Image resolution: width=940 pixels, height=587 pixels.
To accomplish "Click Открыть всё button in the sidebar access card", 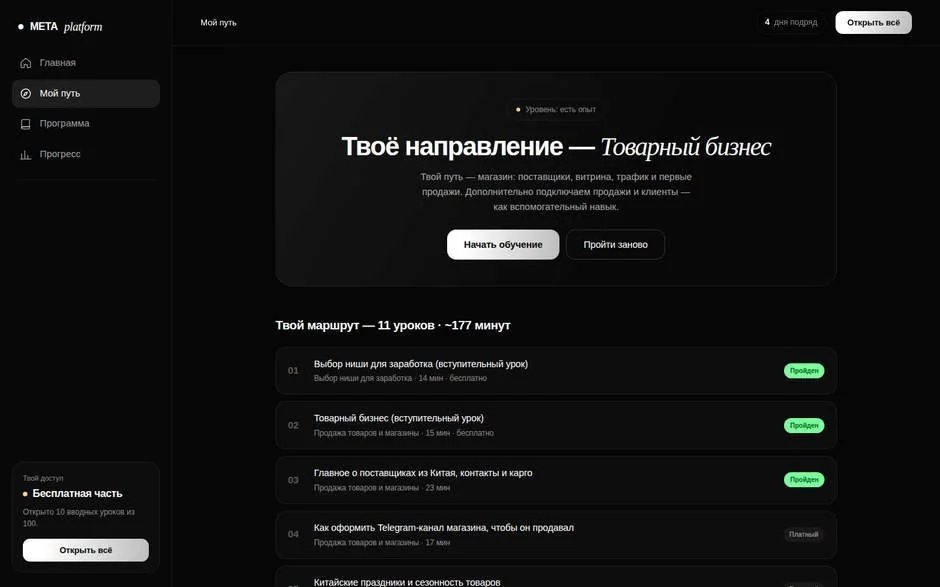I will 86,550.
